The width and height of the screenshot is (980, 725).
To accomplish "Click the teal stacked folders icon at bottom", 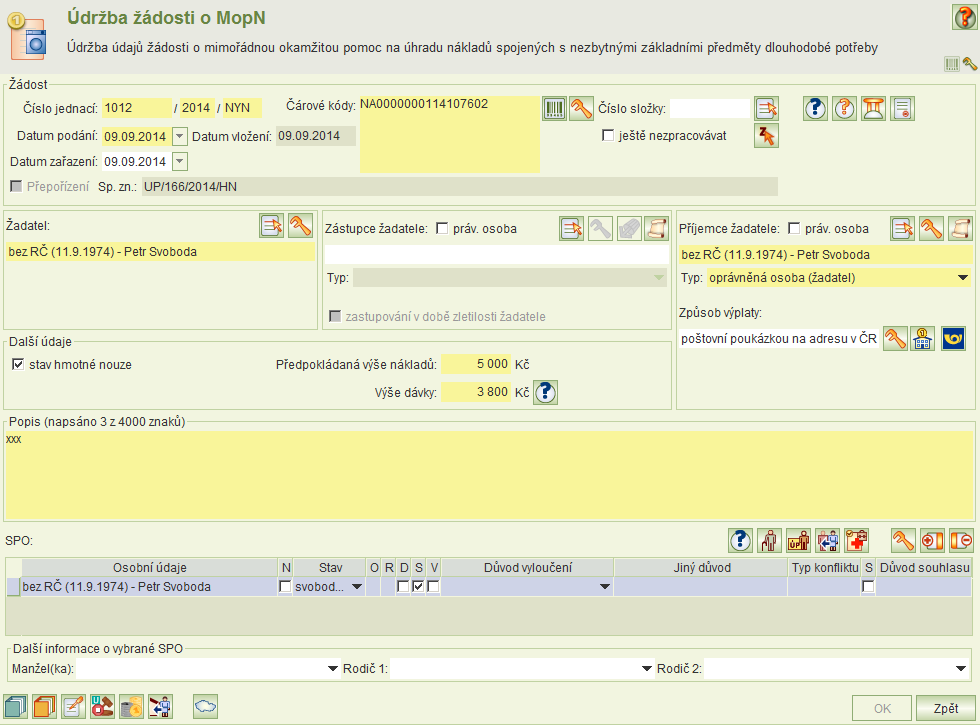I will 16,706.
